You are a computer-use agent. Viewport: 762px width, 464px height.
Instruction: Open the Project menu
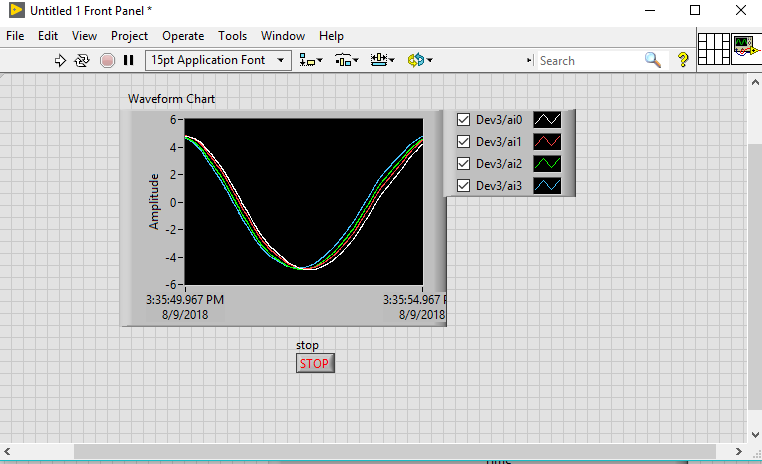pos(129,36)
